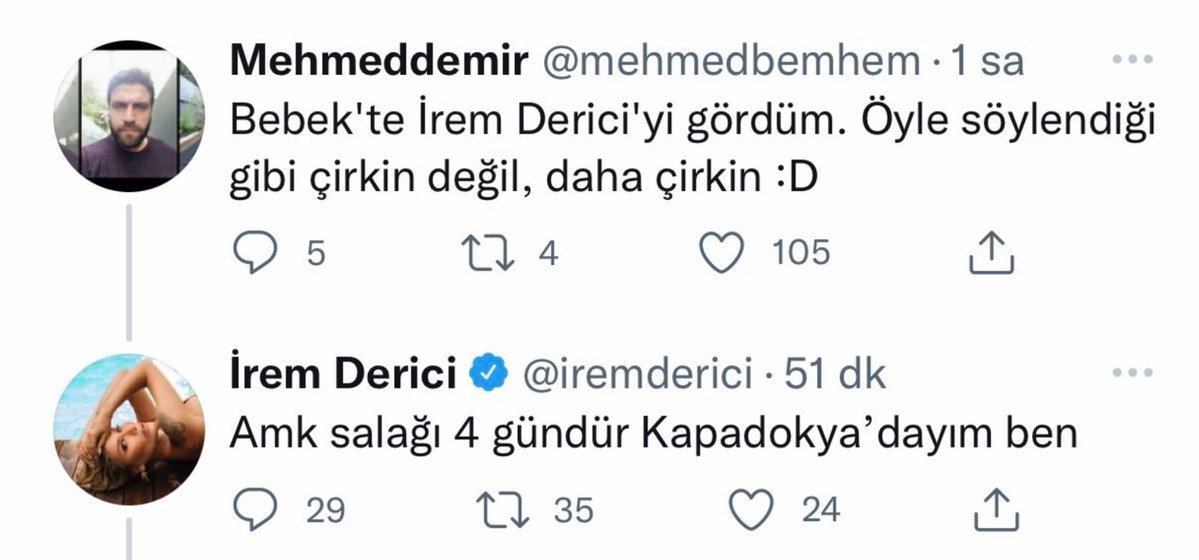Share İrem Derici's reply tweet
Screen dimensions: 1199x560
992,511
